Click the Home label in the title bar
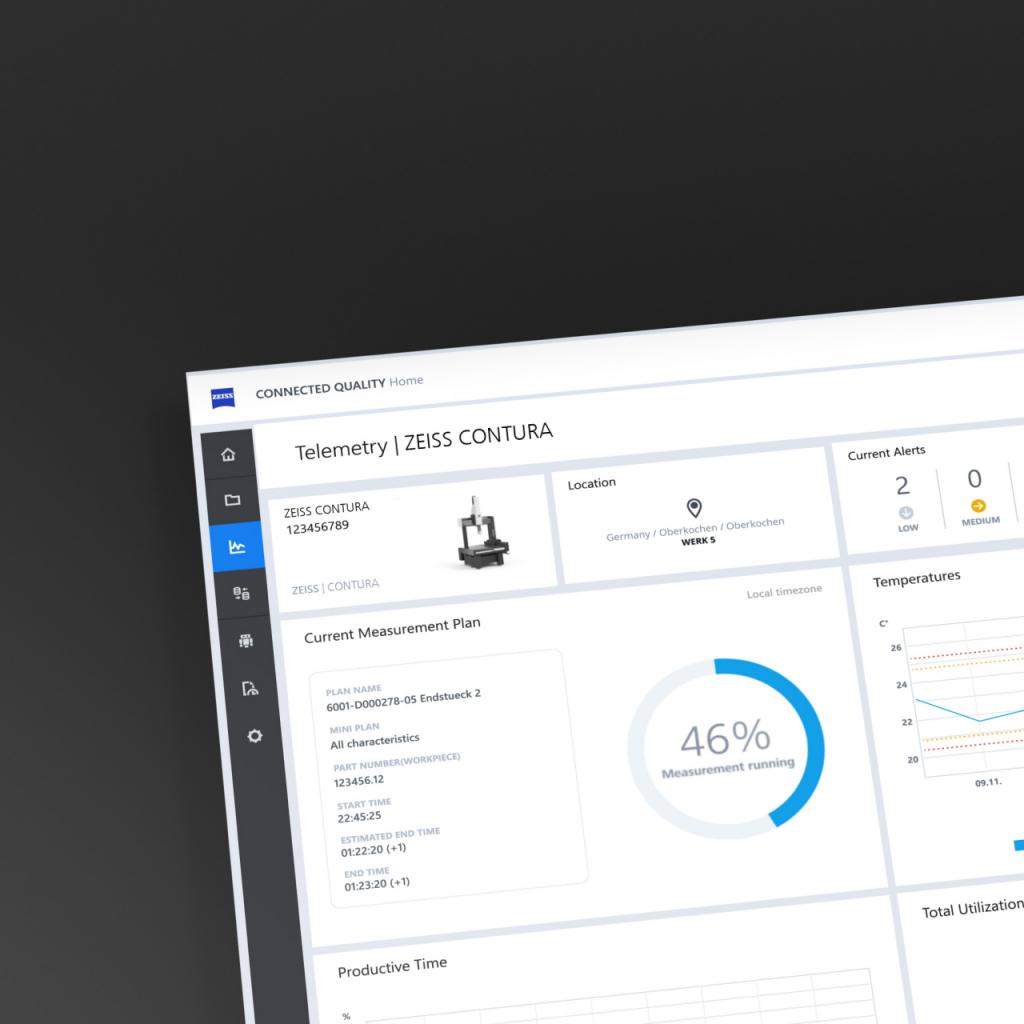The image size is (1024, 1024). tap(408, 380)
